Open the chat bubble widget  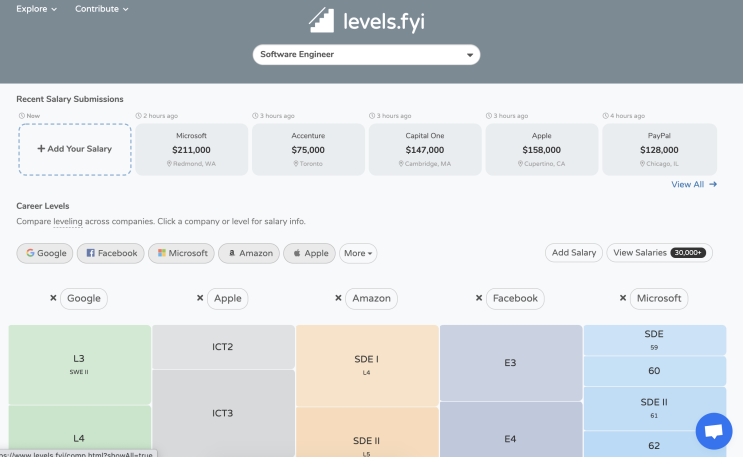(714, 431)
